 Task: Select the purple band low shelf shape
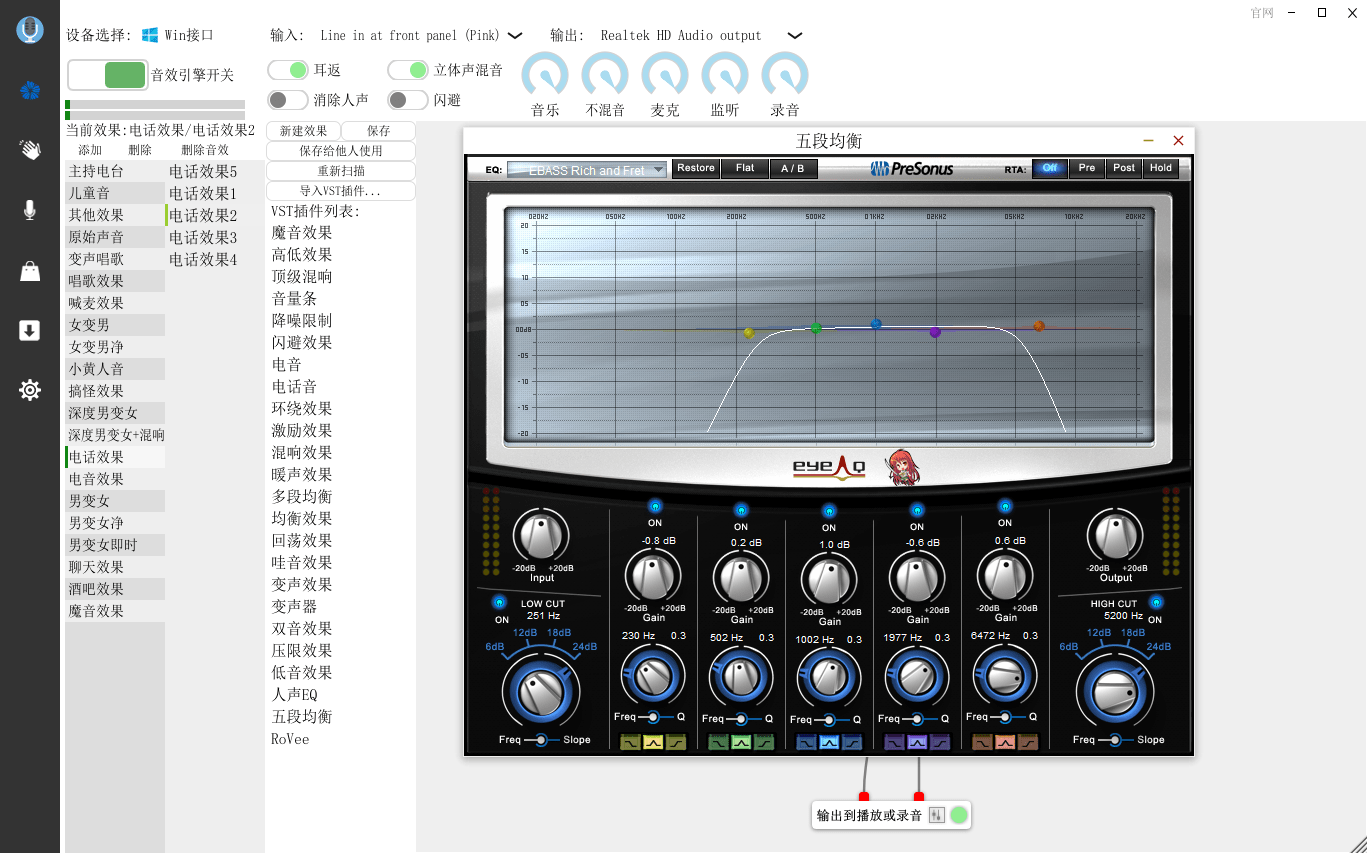[895, 742]
